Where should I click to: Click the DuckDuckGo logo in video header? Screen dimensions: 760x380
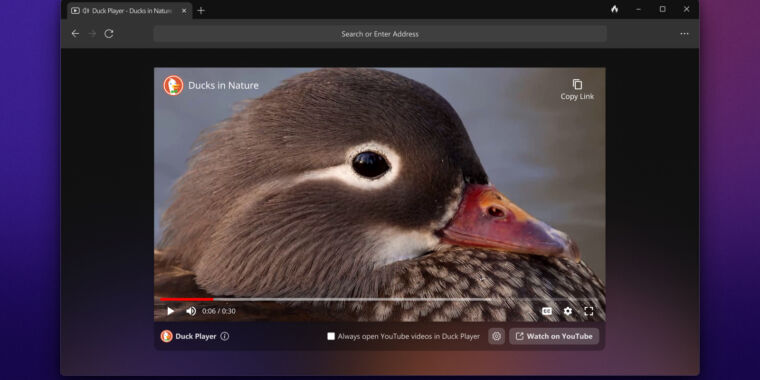coord(173,85)
